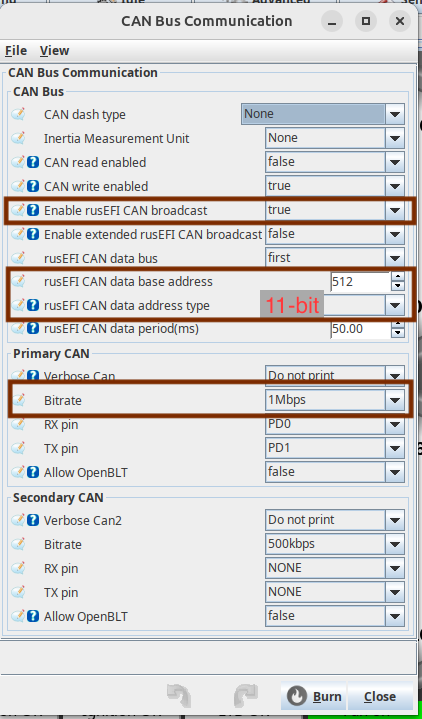Screen dimensions: 422x719
Task: Click edit pencil icon for Secondary RX pin
Action: coord(18,568)
